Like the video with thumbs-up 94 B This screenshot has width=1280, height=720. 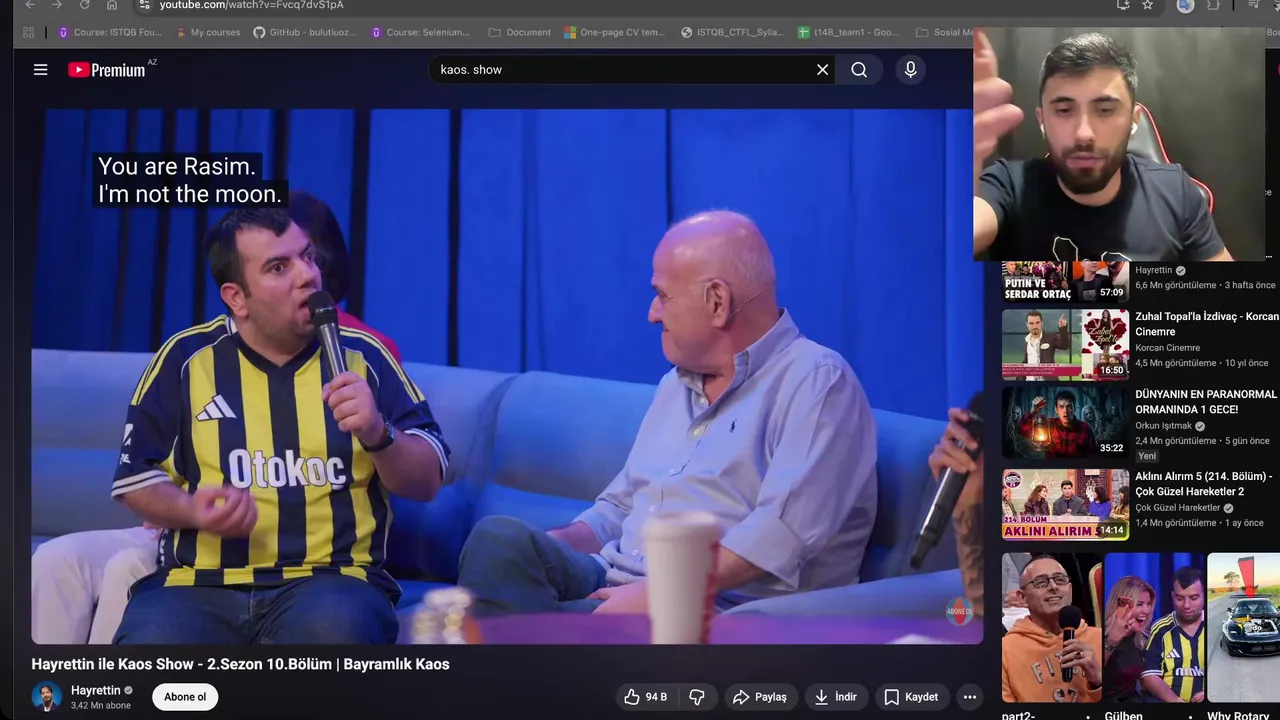(x=645, y=697)
